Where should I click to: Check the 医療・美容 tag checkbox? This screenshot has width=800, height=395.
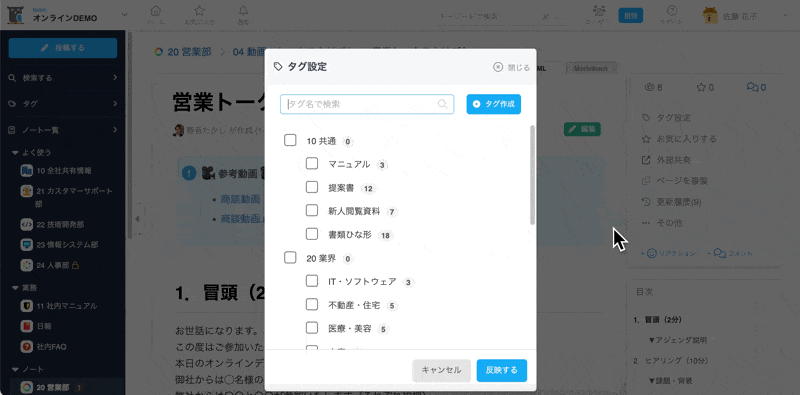tap(312, 328)
